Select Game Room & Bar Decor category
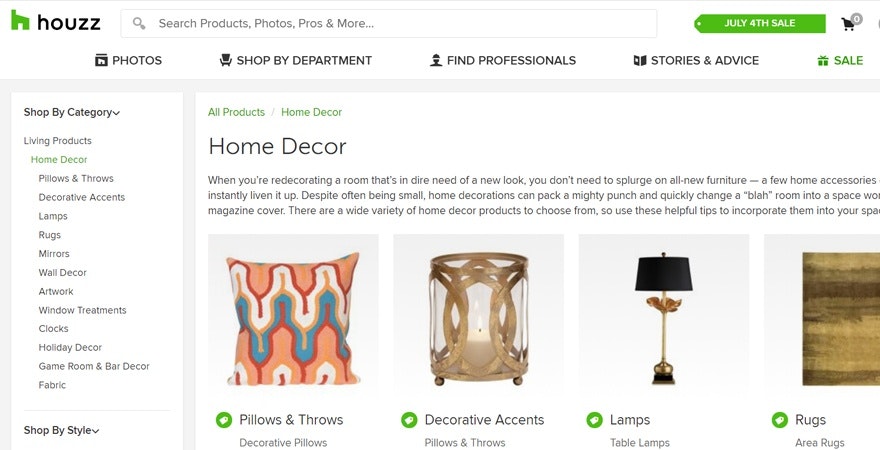This screenshot has width=880, height=450. coord(94,367)
